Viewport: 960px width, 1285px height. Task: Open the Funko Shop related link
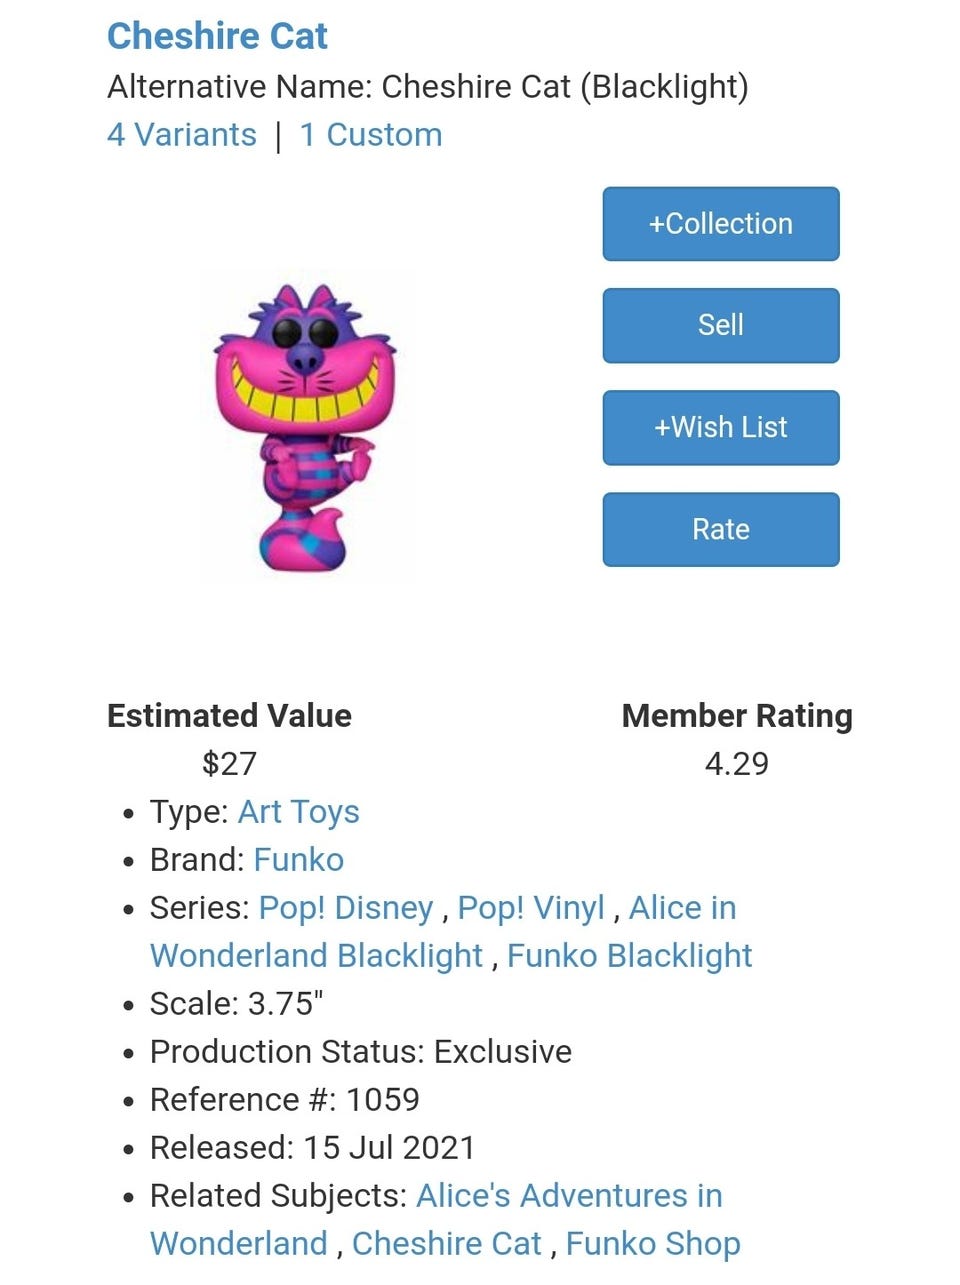pyautogui.click(x=652, y=1244)
